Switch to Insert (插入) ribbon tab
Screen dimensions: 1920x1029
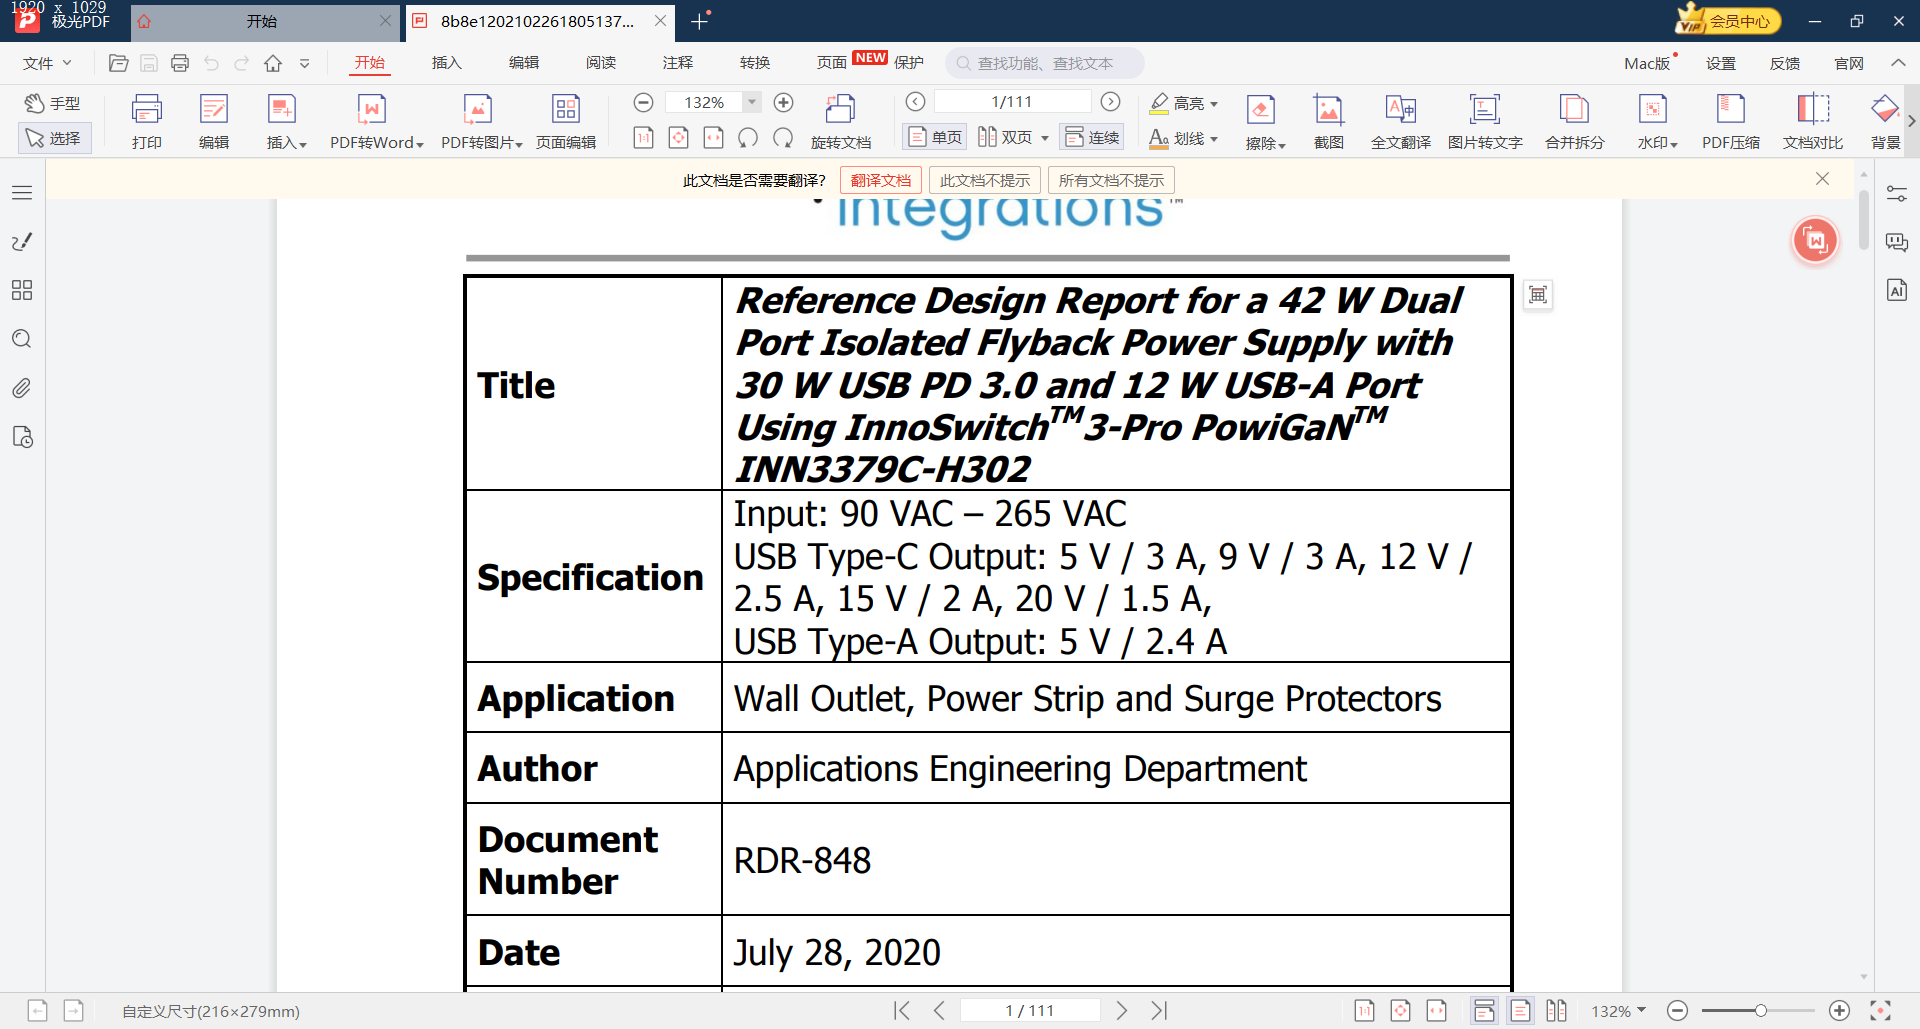(x=447, y=63)
